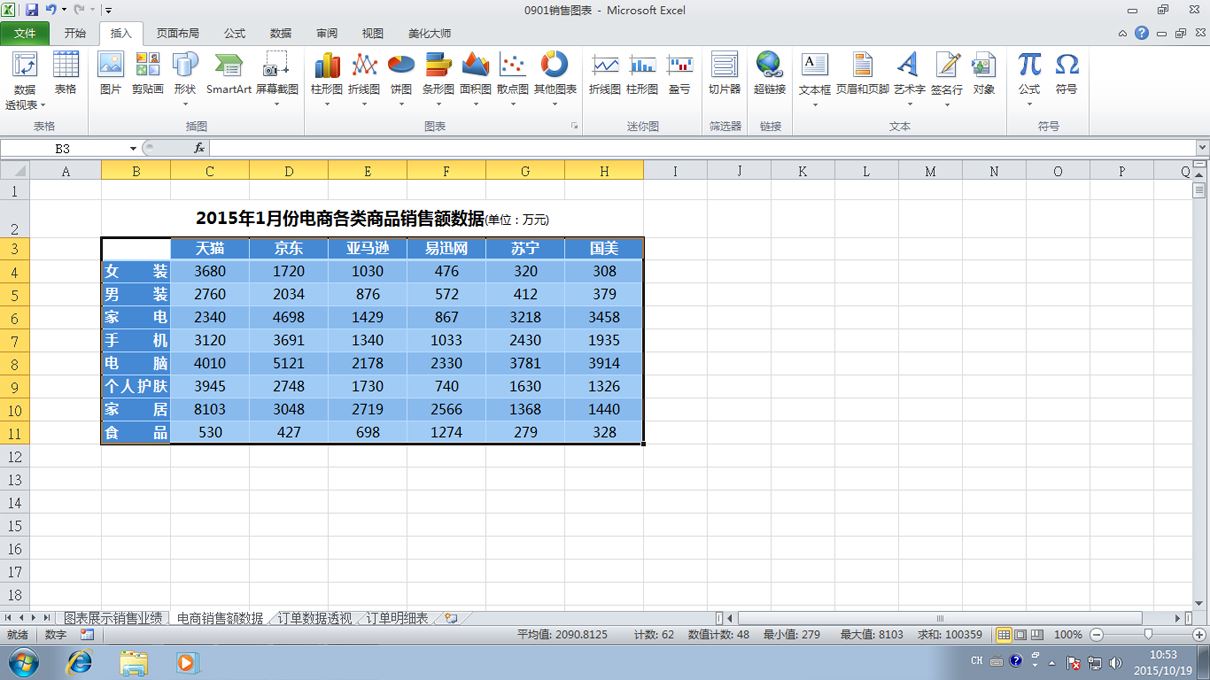Image resolution: width=1210 pixels, height=680 pixels.
Task: Switch to Page Break Preview in status bar
Action: (1039, 634)
